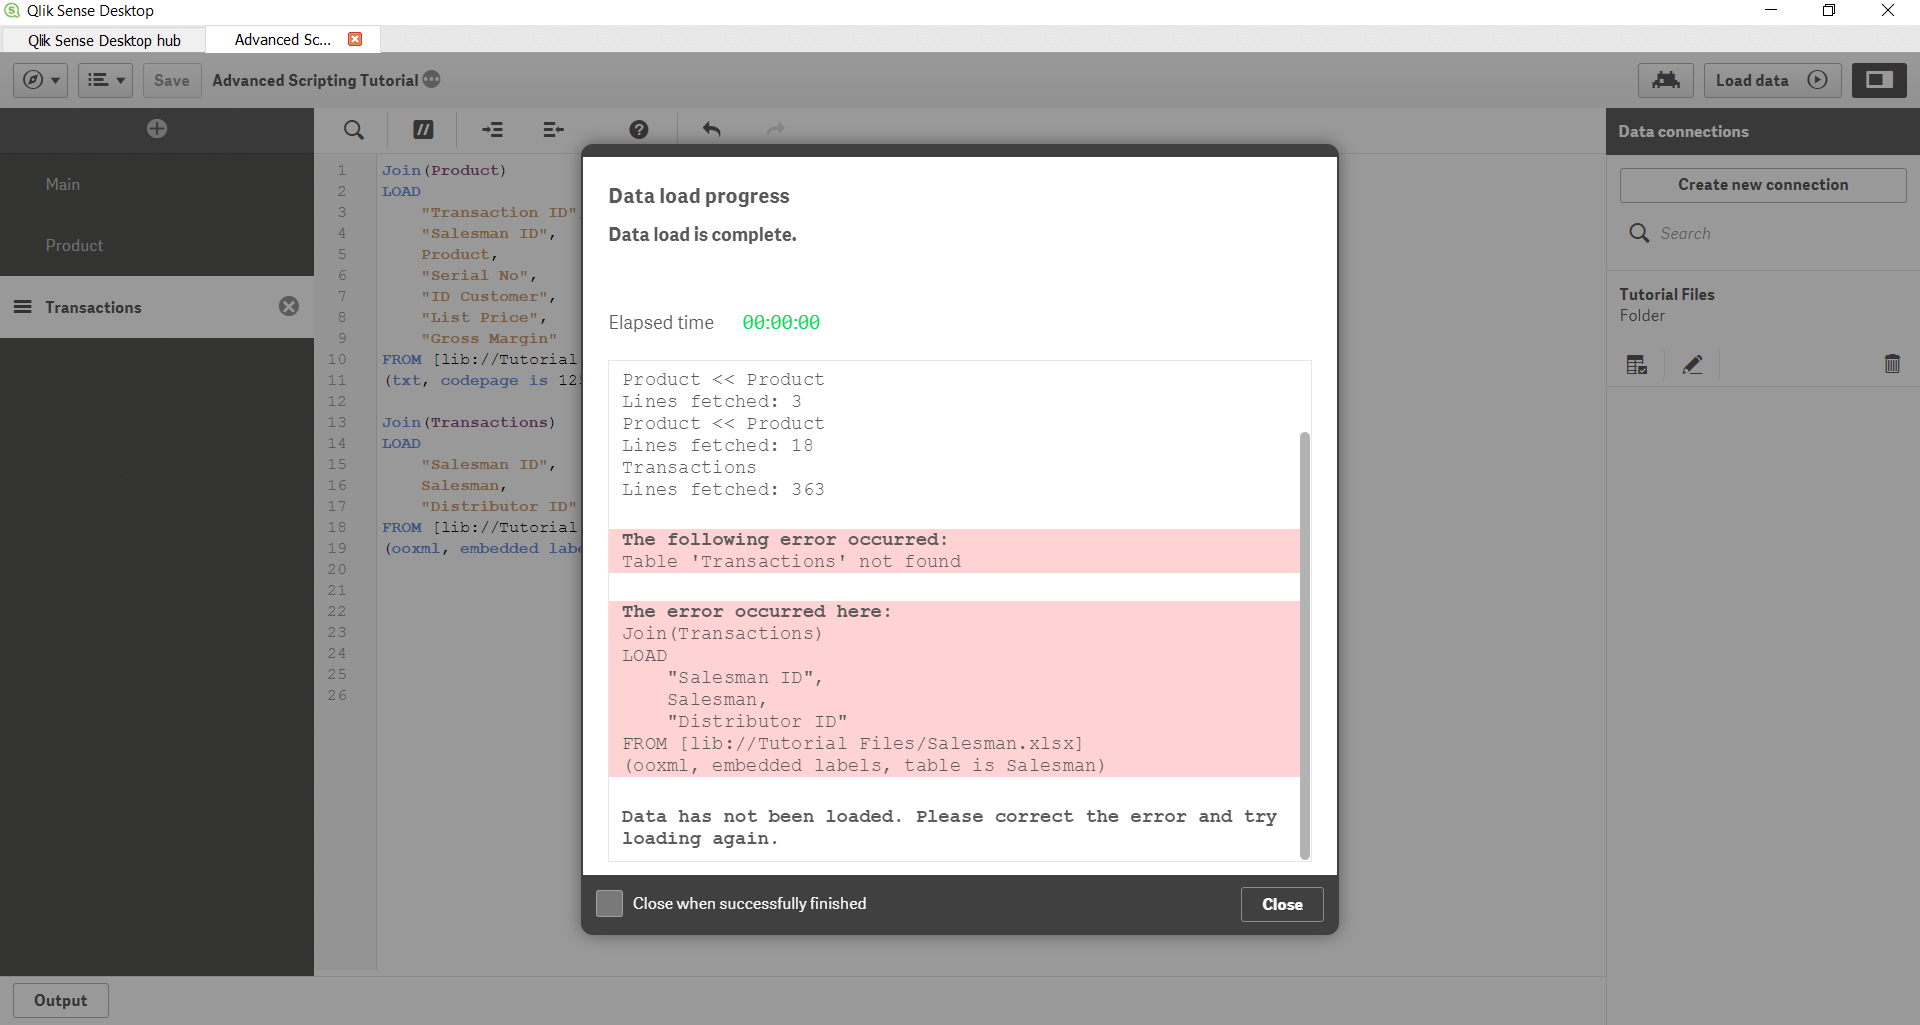Undo the last script edit
Viewport: 1920px width, 1025px height.
tap(711, 129)
